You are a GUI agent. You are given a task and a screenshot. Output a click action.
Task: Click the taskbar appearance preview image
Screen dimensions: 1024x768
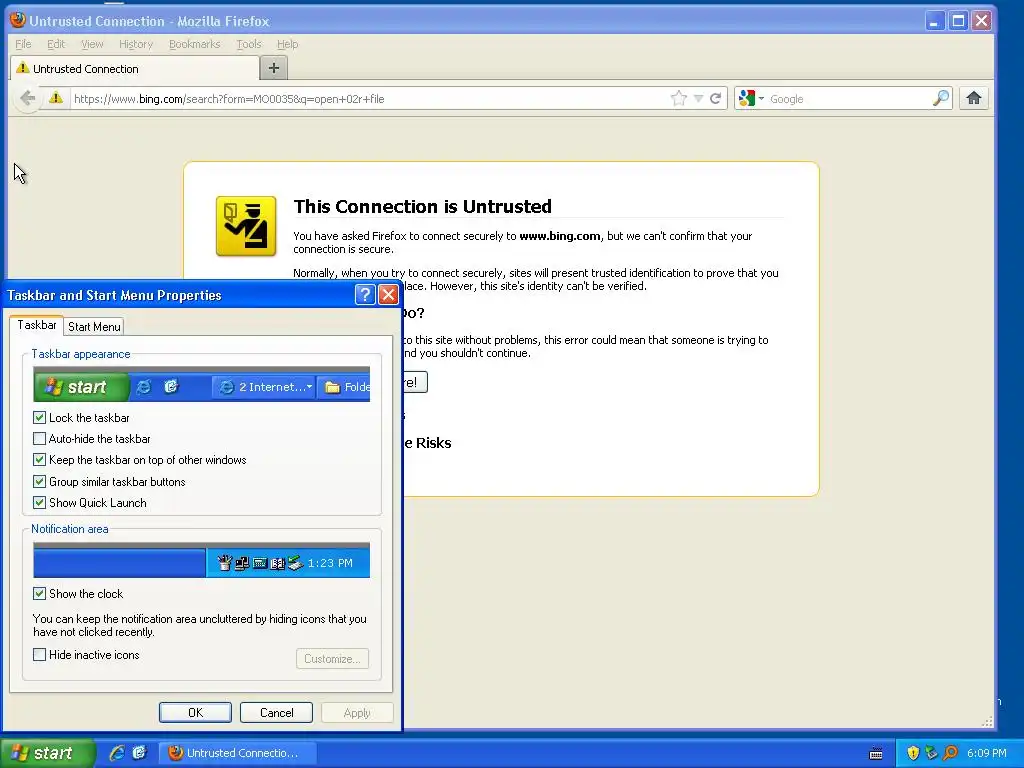click(201, 384)
